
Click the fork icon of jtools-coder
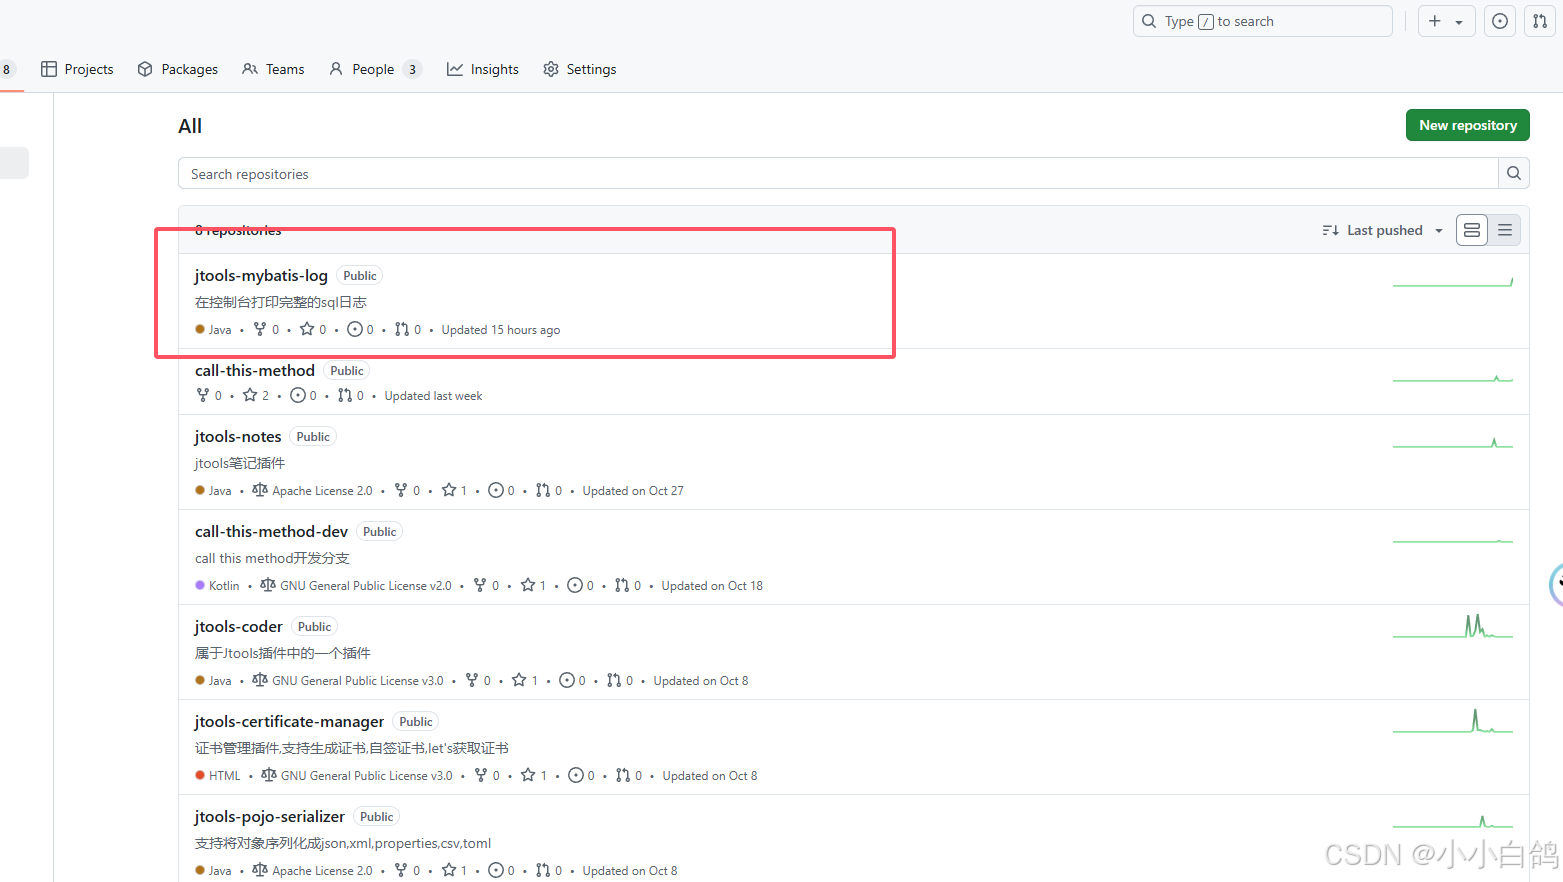(x=472, y=680)
